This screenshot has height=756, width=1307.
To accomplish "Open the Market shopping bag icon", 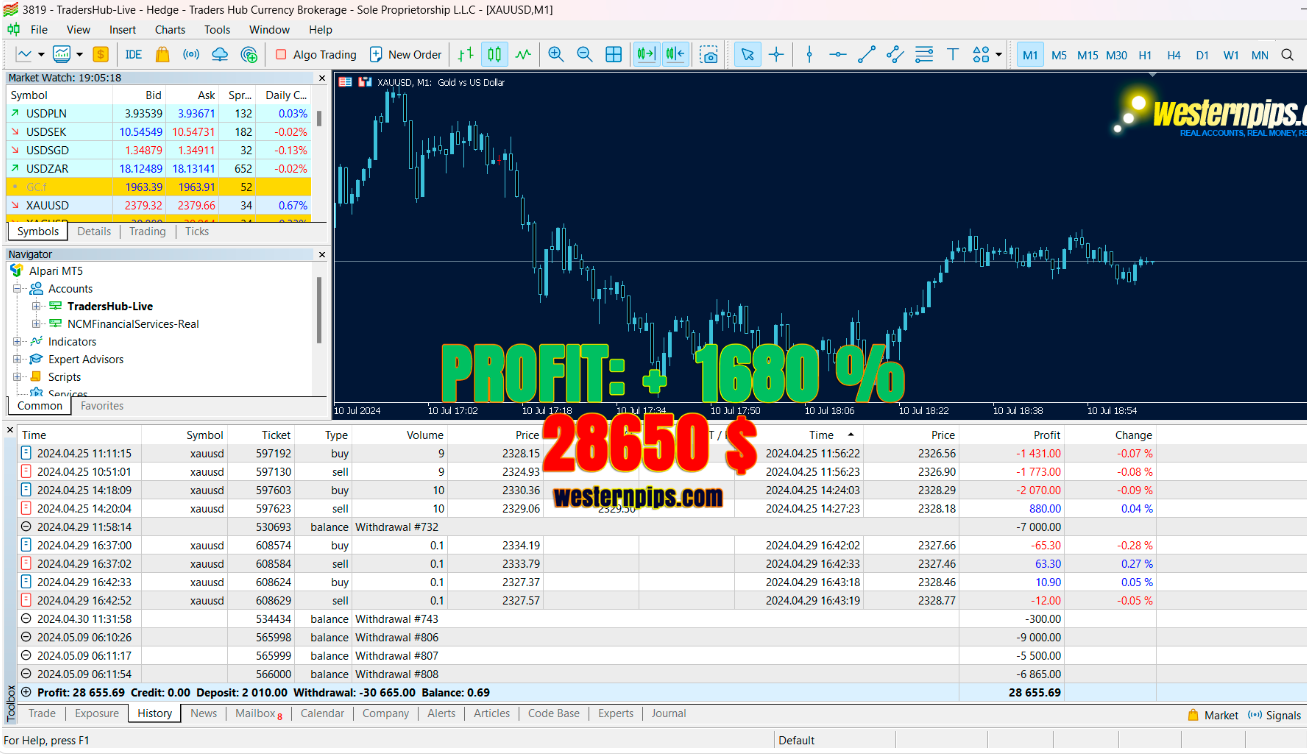I will [162, 54].
